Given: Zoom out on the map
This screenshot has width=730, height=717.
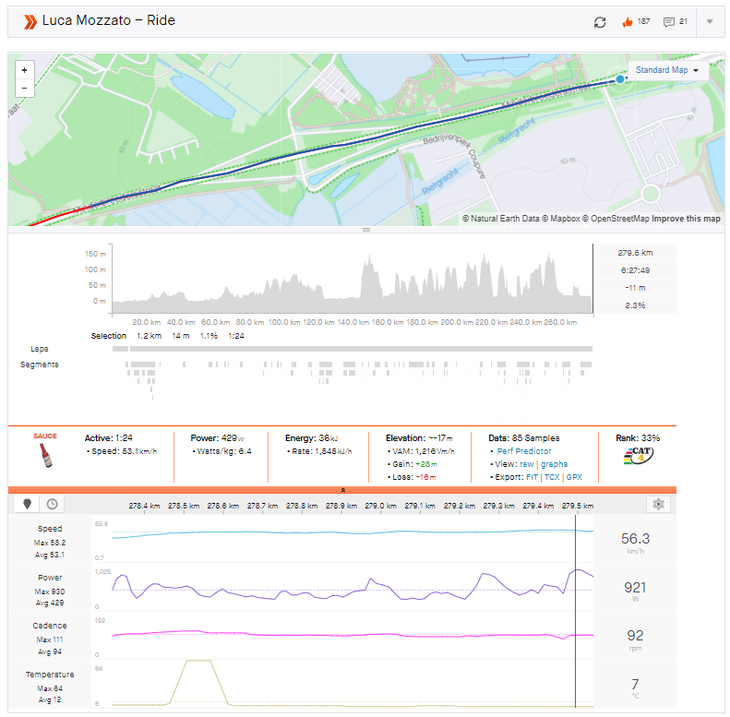Looking at the screenshot, I should [x=24, y=88].
